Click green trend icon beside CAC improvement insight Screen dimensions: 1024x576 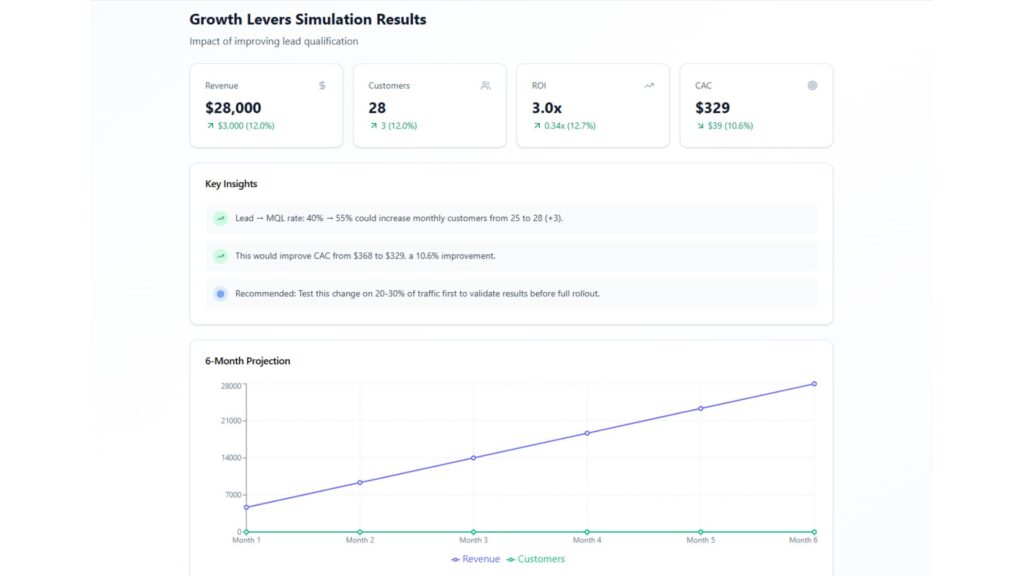tap(220, 256)
